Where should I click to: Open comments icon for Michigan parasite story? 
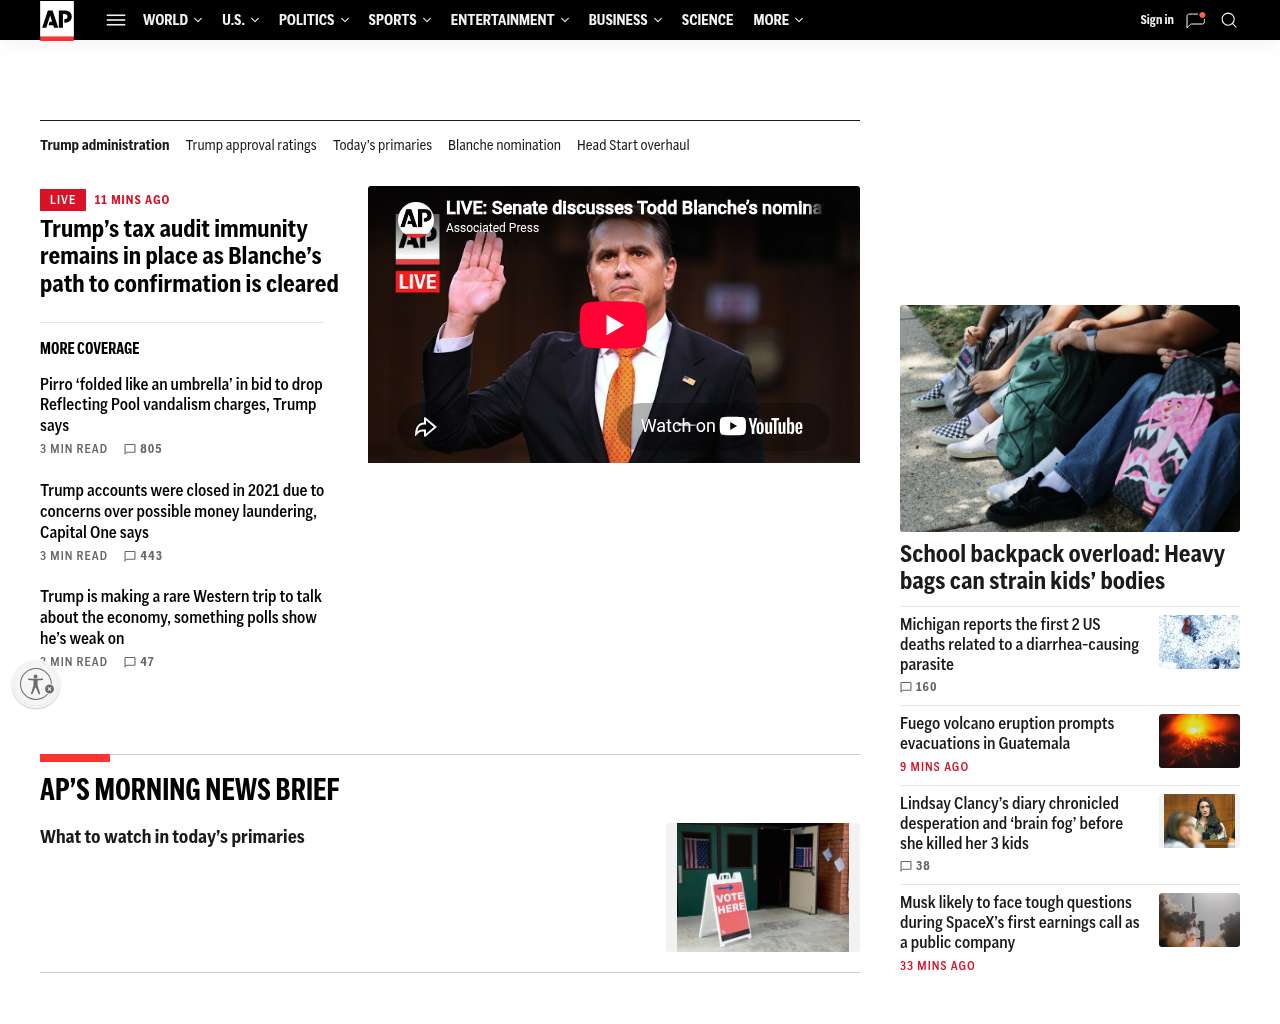[906, 688]
